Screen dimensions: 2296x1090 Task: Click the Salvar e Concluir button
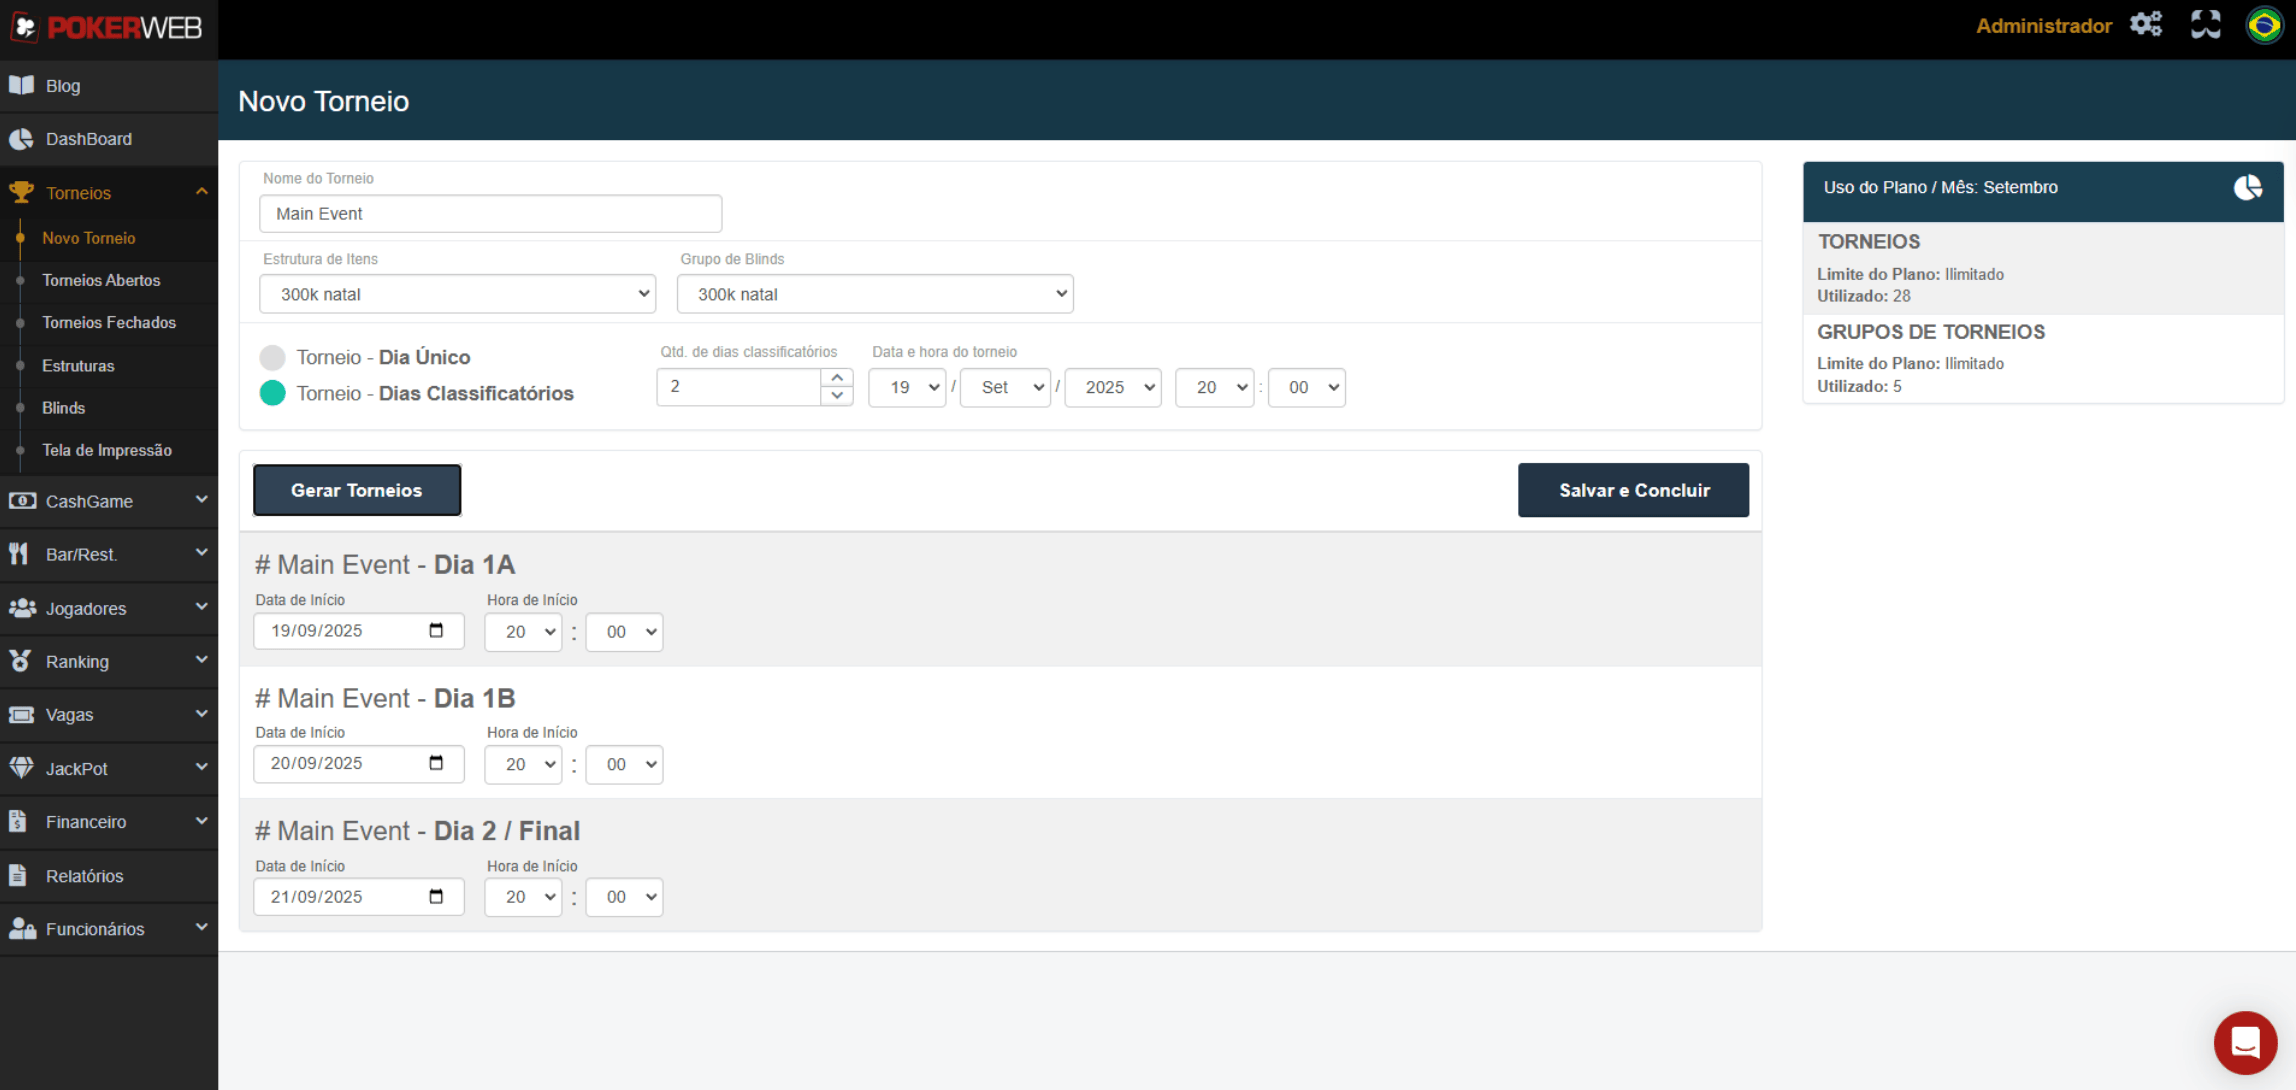click(x=1633, y=490)
